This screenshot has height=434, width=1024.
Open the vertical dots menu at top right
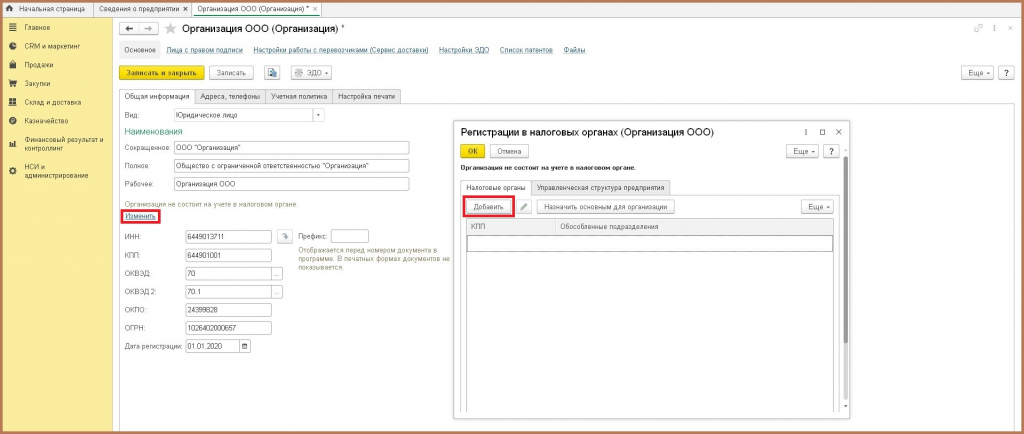(x=994, y=29)
